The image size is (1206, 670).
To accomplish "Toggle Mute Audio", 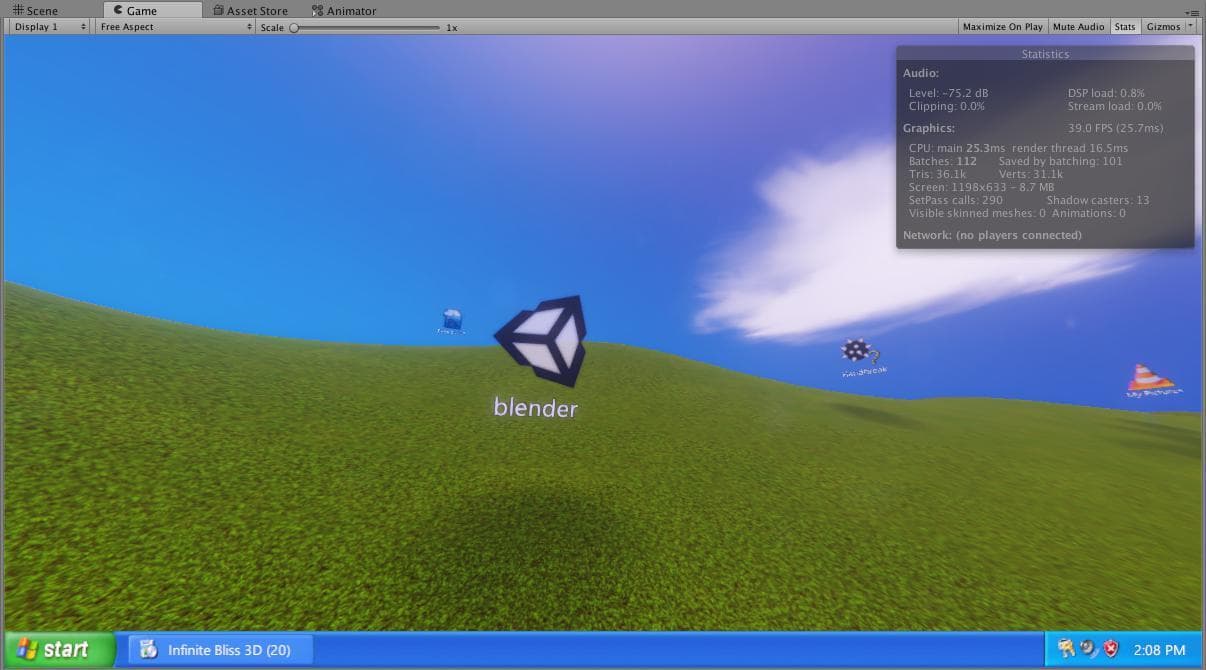I will pos(1079,27).
